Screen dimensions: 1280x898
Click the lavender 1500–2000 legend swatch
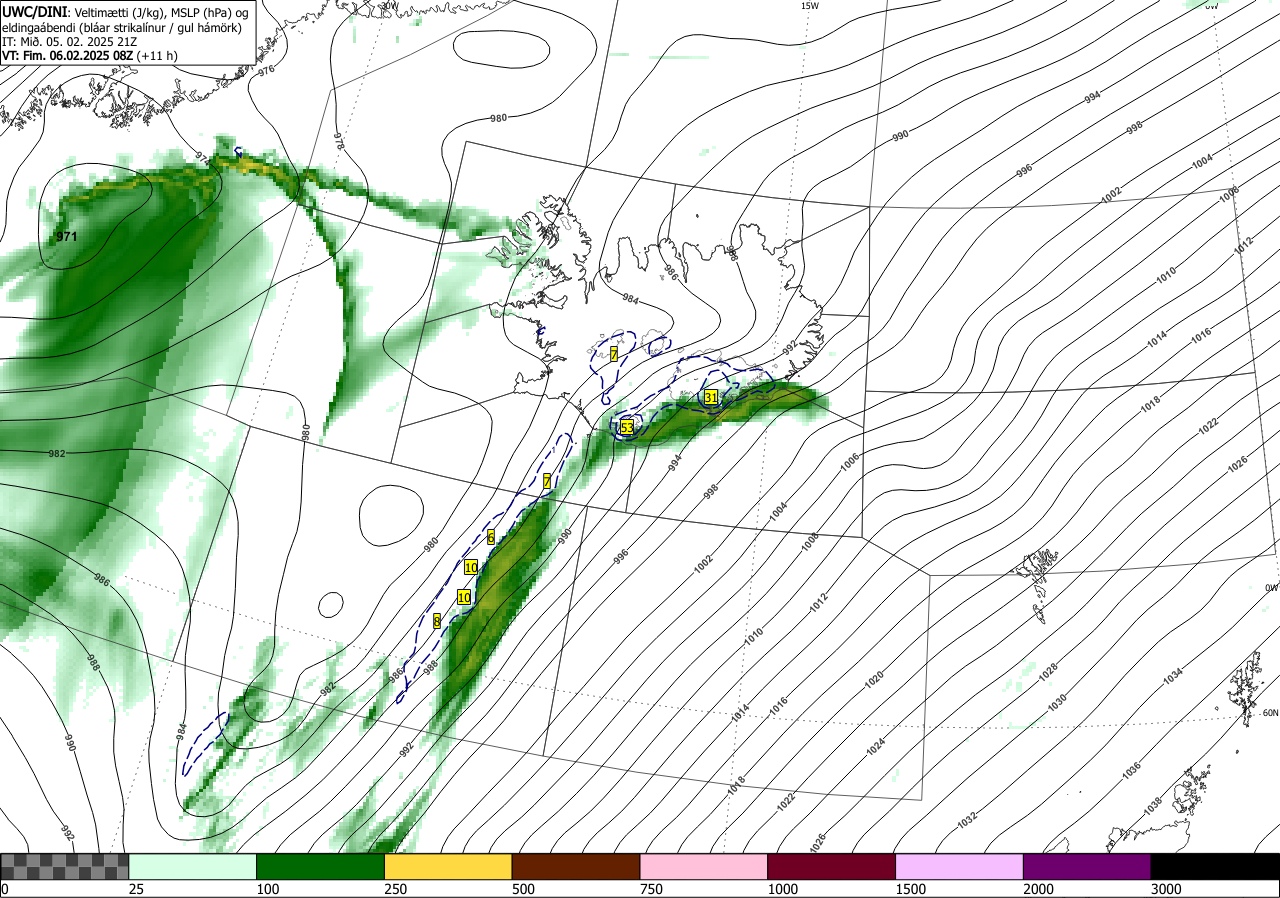pos(960,866)
